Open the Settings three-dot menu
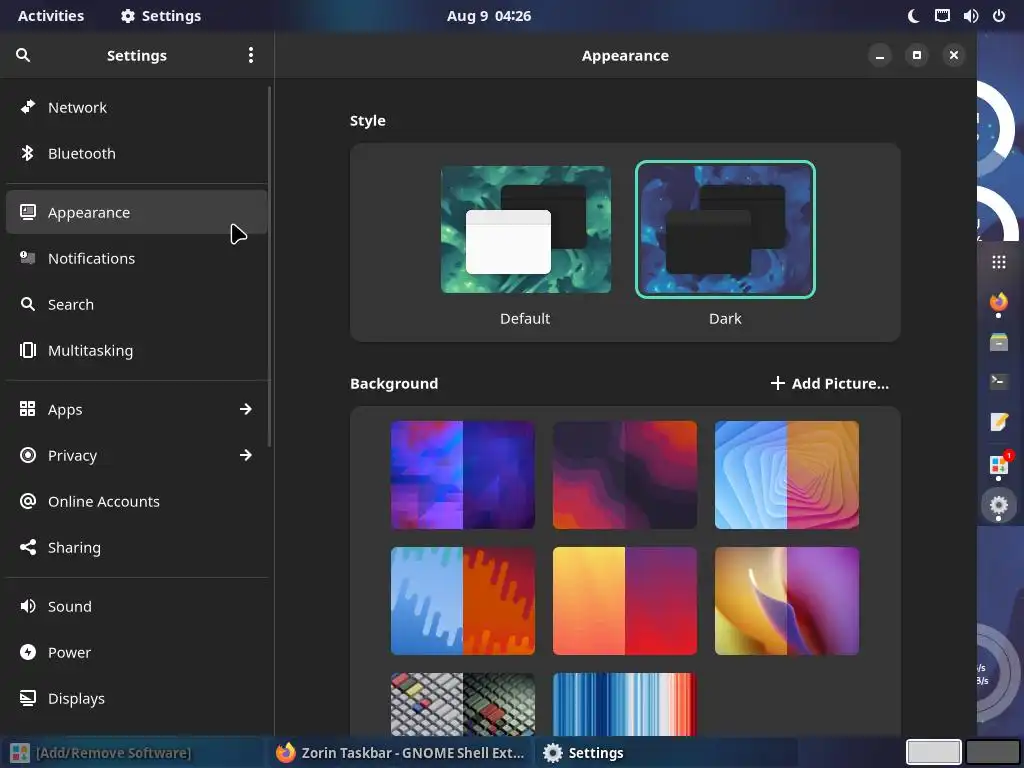Viewport: 1024px width, 768px height. pos(251,56)
